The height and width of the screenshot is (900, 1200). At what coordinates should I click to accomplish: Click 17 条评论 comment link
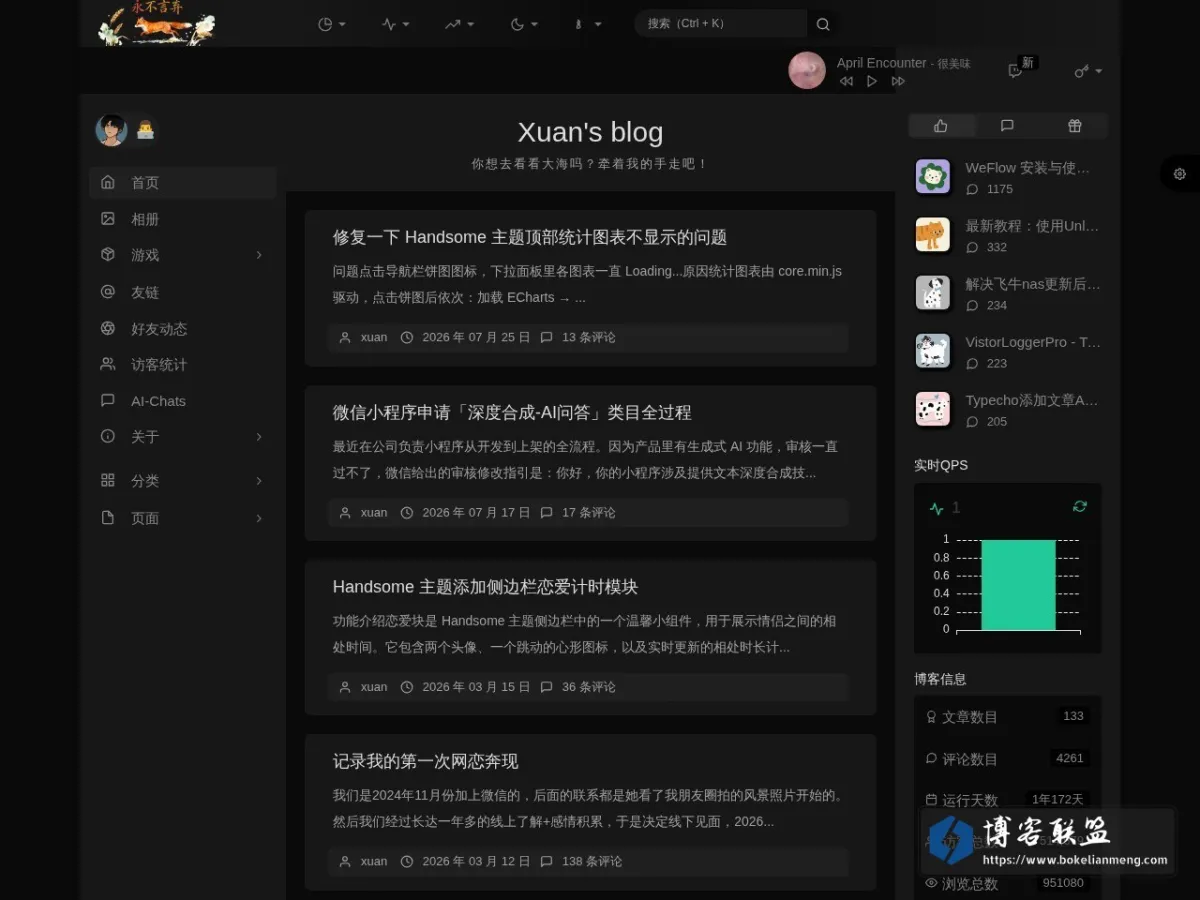[589, 513]
